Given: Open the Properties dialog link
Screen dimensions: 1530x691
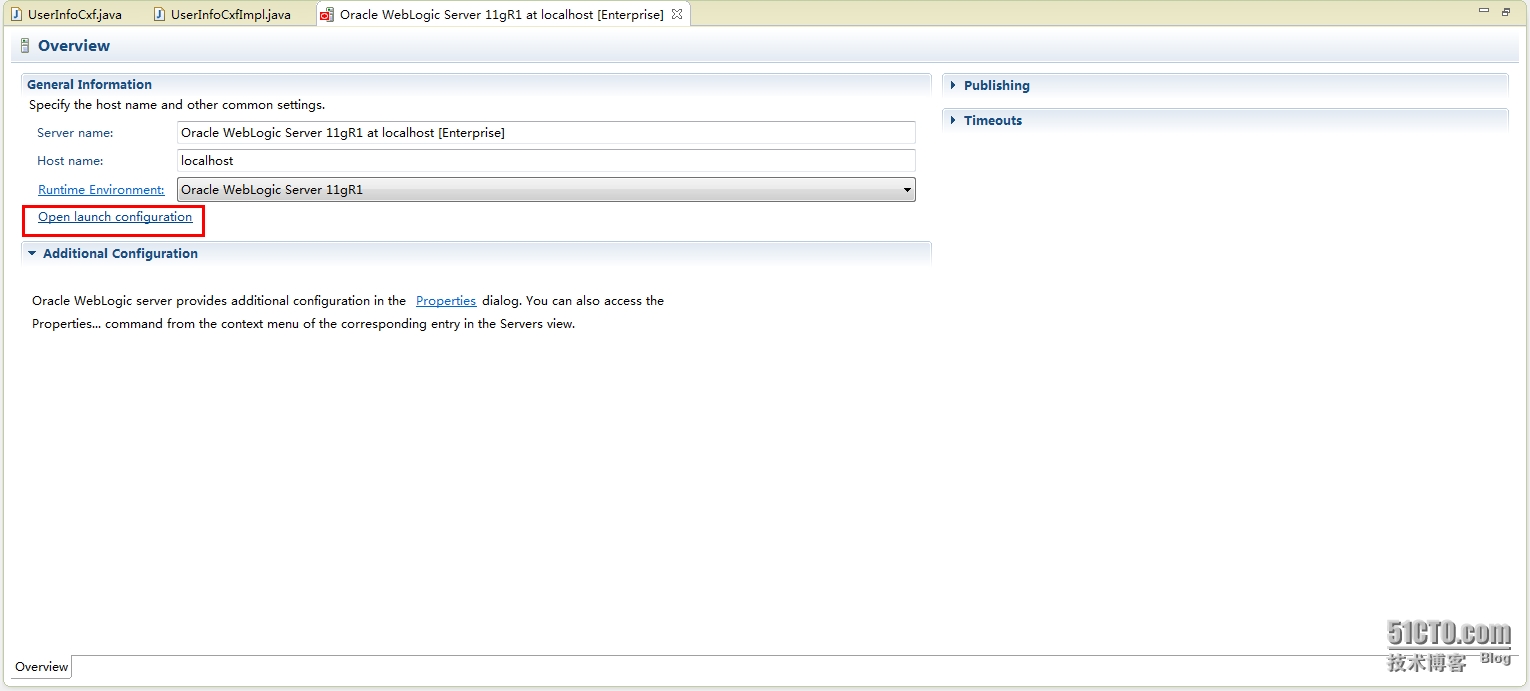Looking at the screenshot, I should tap(446, 300).
